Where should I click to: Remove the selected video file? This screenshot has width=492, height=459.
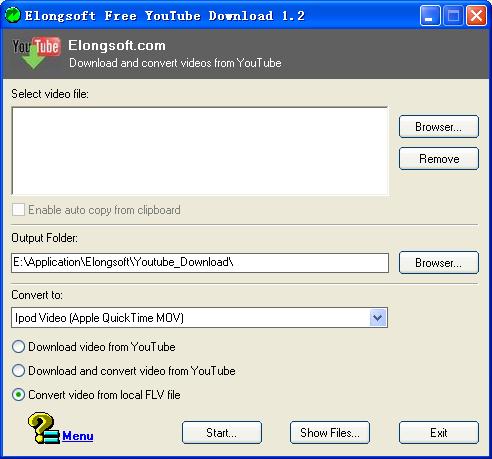(439, 159)
